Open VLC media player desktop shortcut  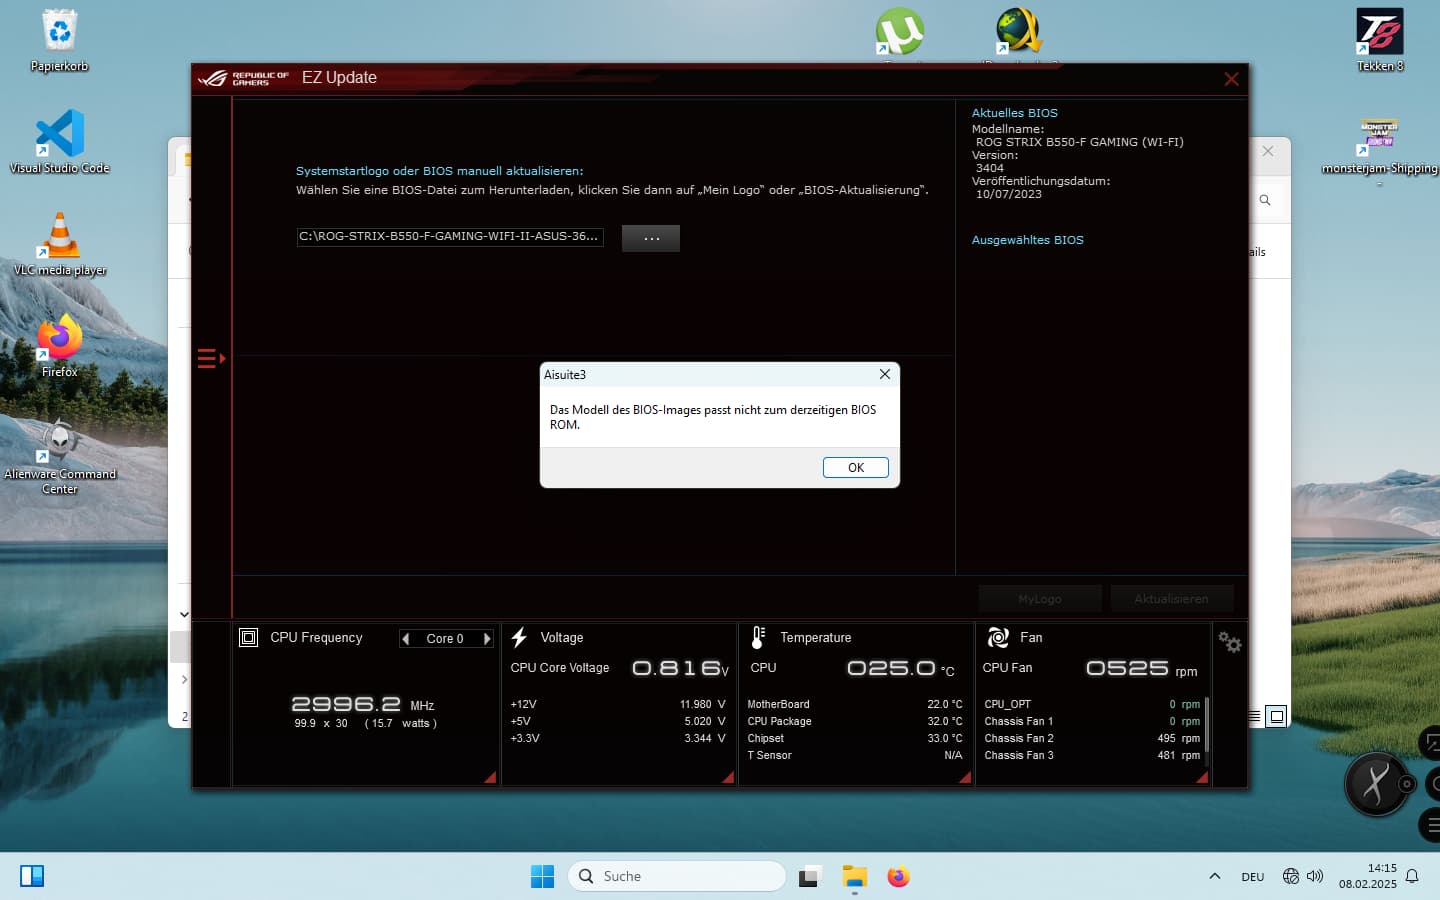click(x=59, y=244)
